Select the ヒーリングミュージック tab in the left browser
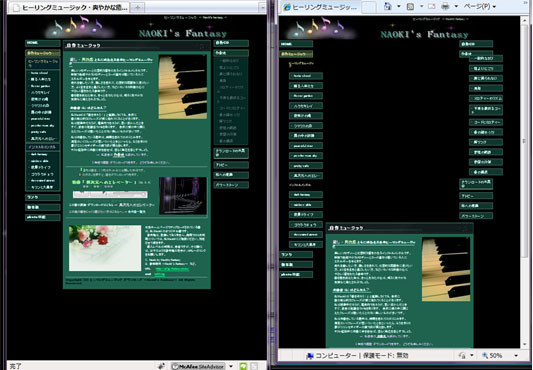 click(x=70, y=7)
